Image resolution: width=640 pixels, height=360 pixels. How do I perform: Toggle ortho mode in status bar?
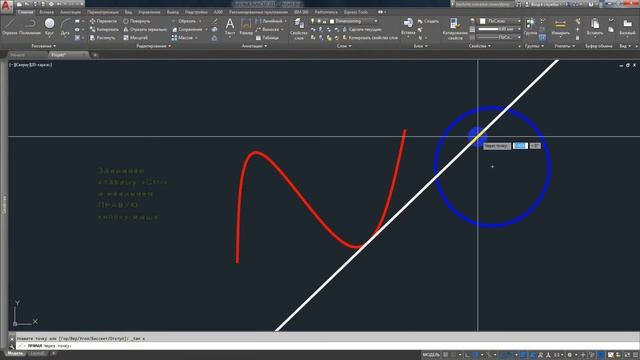point(467,355)
